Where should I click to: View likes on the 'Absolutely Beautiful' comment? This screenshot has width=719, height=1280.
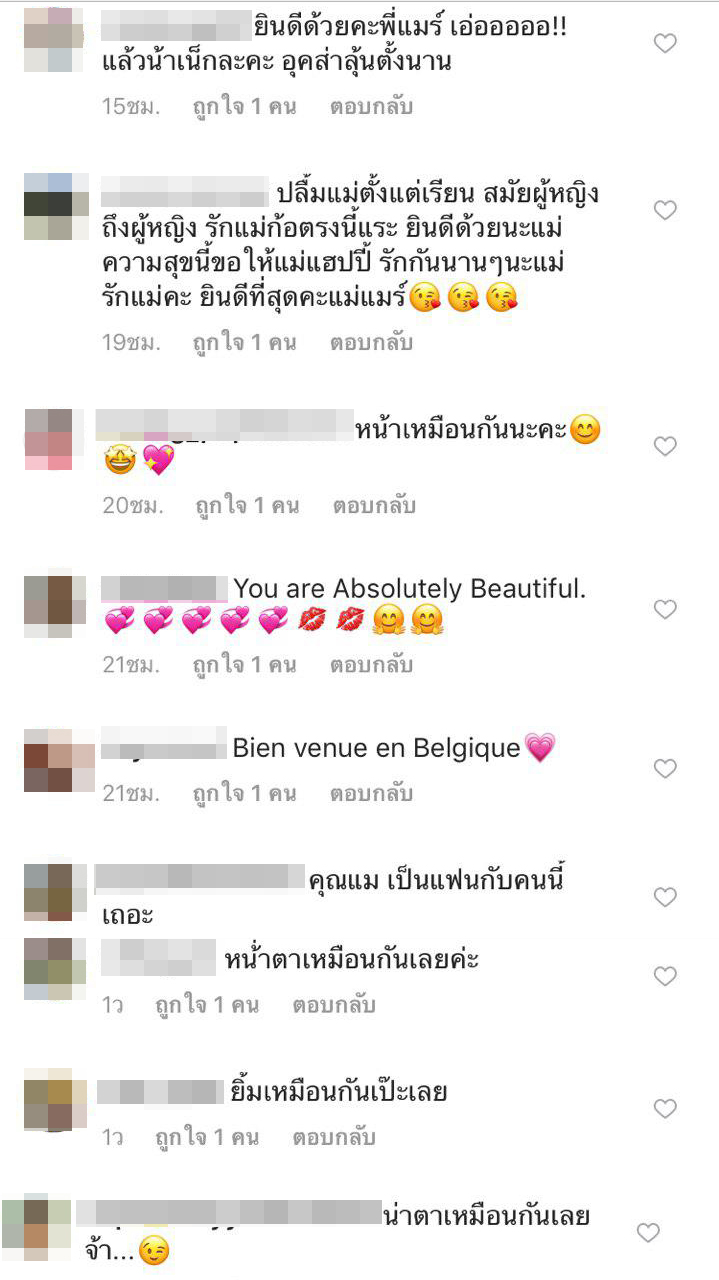pyautogui.click(x=245, y=664)
